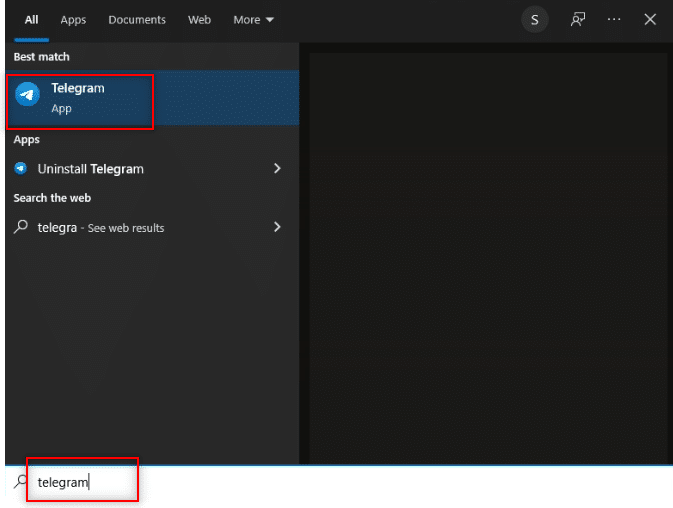
Task: Open the Telegram app best match
Action: coord(152,98)
